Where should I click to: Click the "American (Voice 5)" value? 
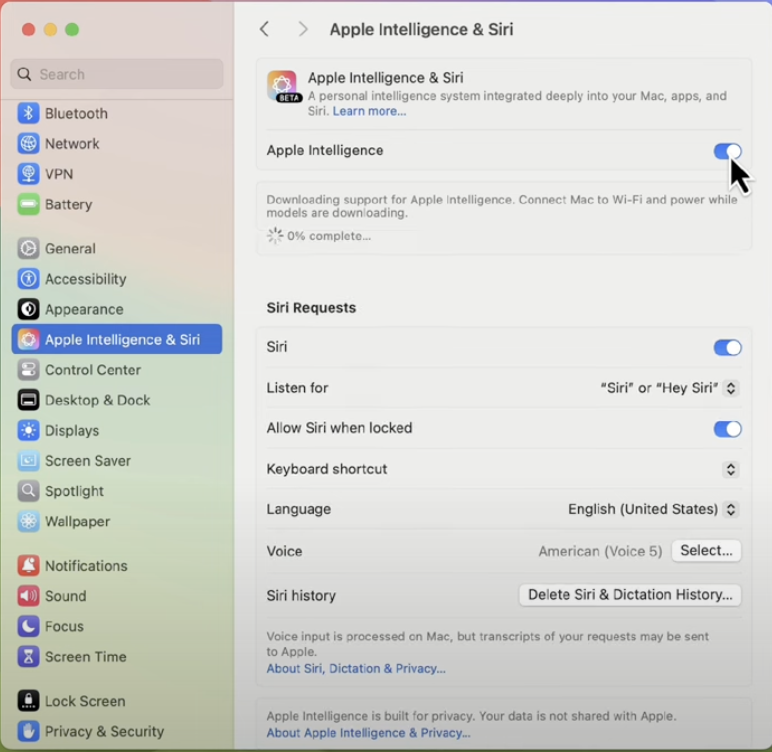[x=600, y=551]
